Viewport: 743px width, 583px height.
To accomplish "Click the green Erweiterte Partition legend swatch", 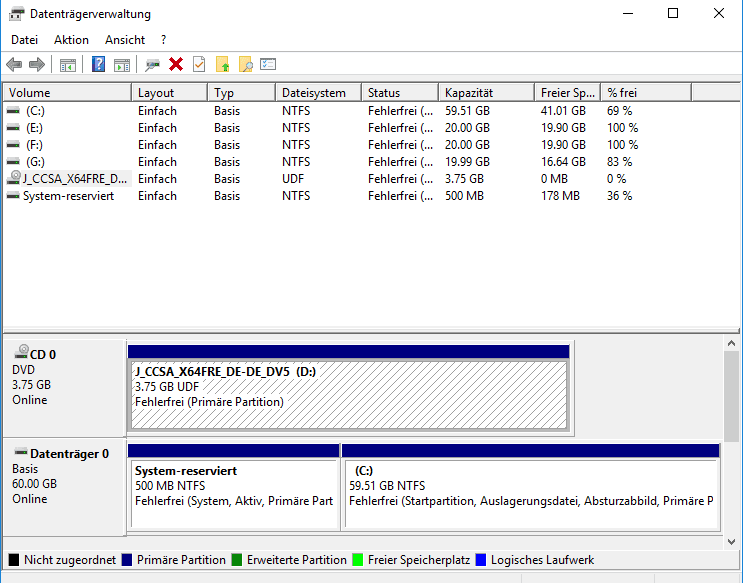I will coord(236,560).
